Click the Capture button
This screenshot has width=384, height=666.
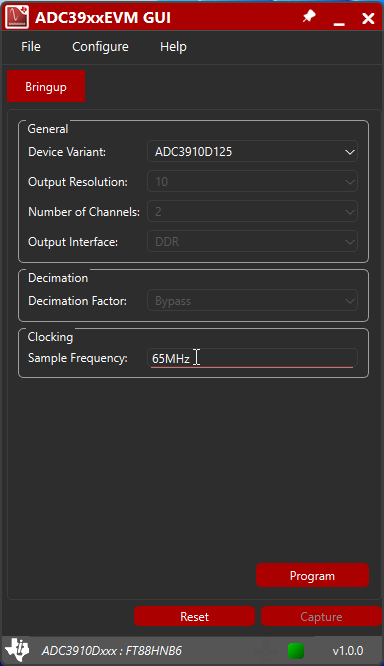coord(322,616)
